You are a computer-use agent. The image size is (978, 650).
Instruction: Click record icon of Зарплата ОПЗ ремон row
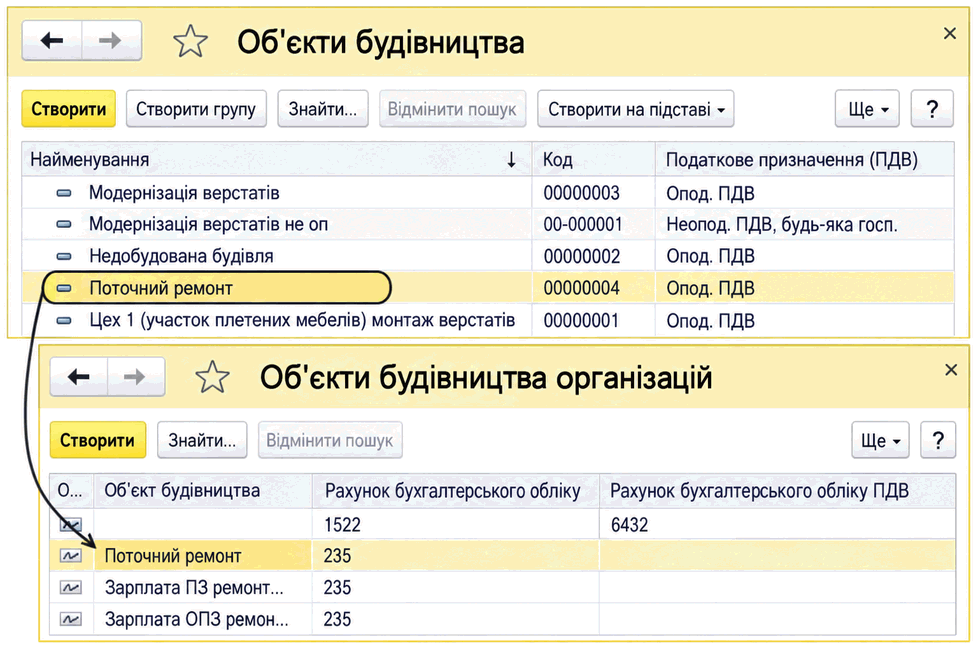coord(70,619)
